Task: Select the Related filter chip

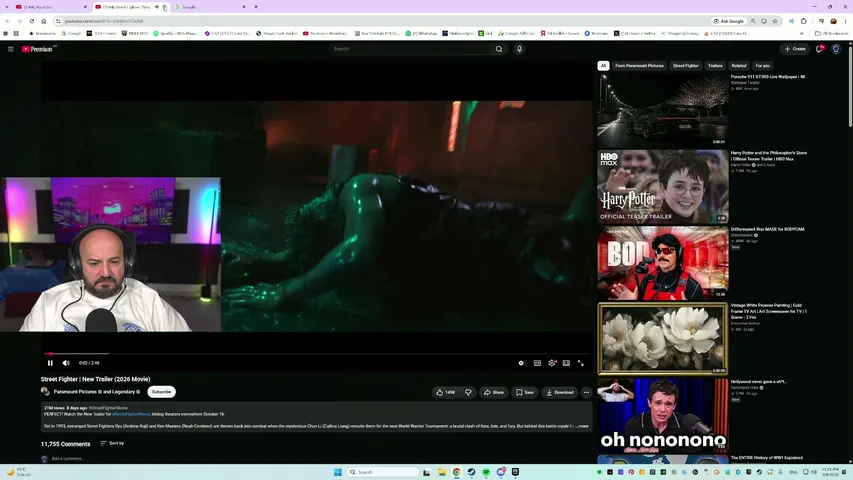Action: click(x=739, y=65)
